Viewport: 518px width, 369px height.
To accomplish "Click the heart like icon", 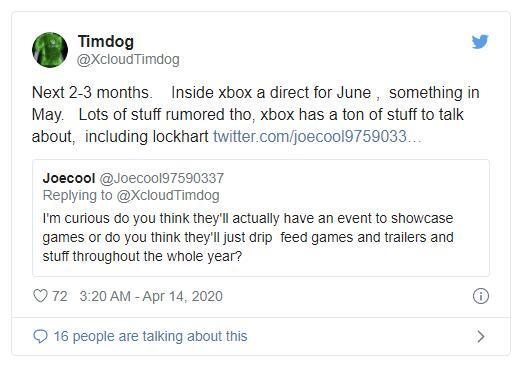I will pos(40,296).
